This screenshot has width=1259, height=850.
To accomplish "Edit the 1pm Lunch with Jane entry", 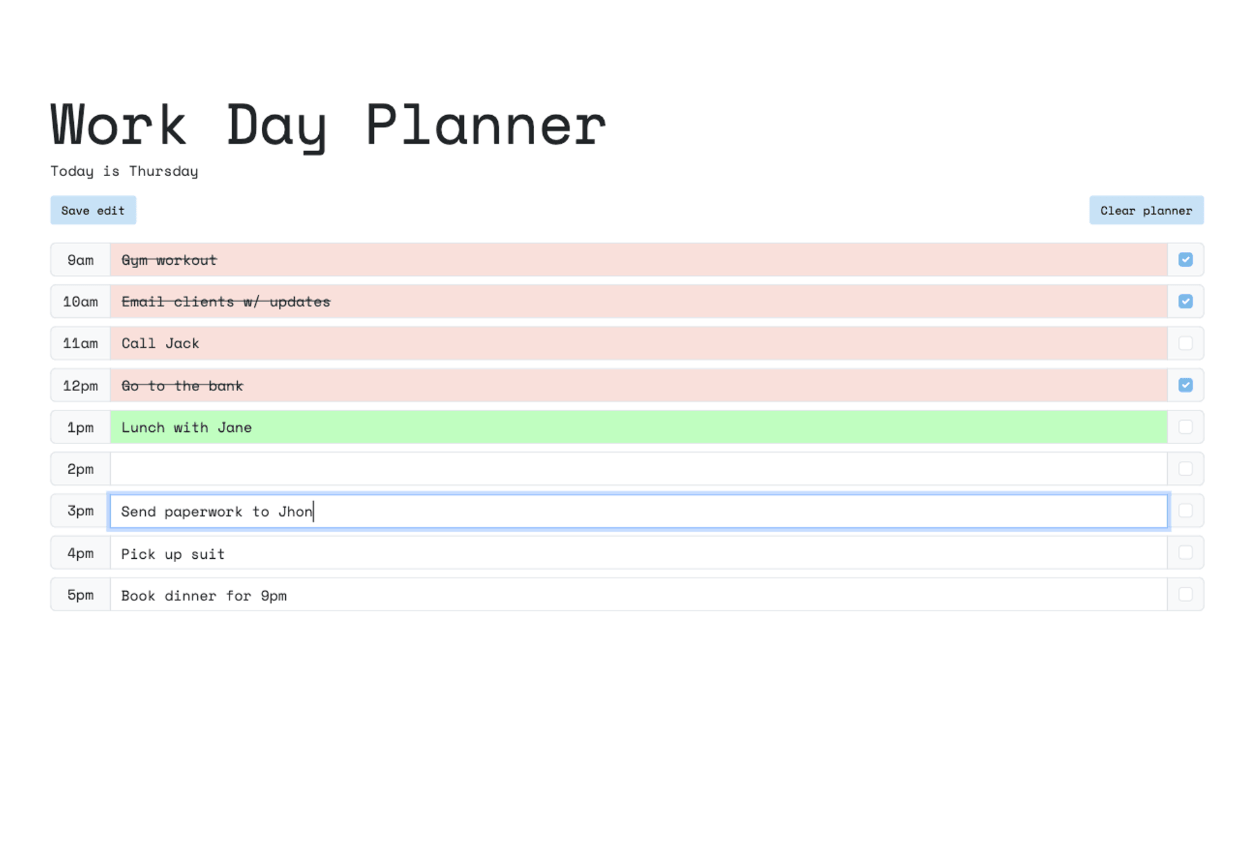I will coord(638,427).
